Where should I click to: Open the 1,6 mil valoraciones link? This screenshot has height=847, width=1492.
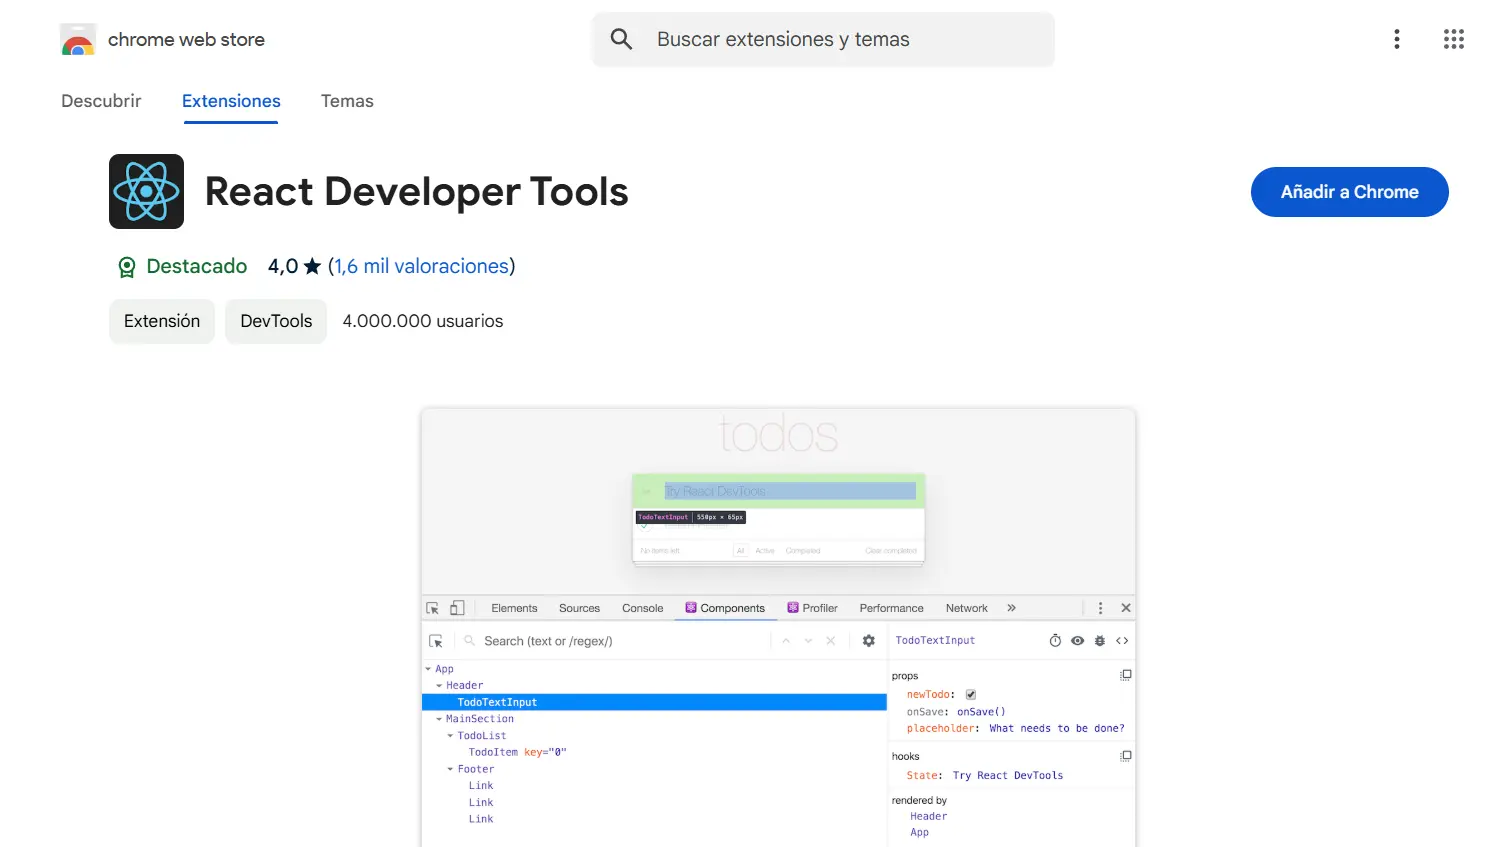(421, 266)
